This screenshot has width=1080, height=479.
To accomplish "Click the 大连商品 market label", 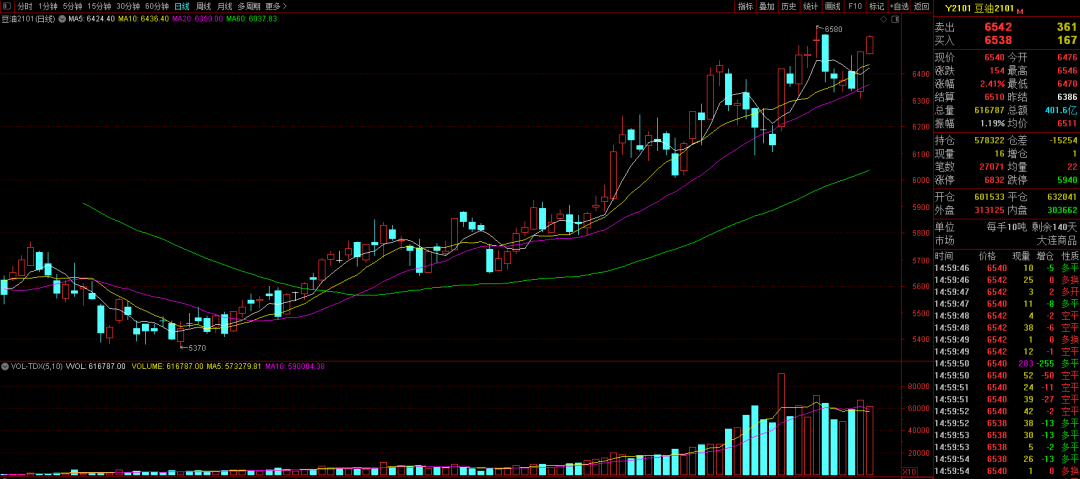I will pos(1057,241).
